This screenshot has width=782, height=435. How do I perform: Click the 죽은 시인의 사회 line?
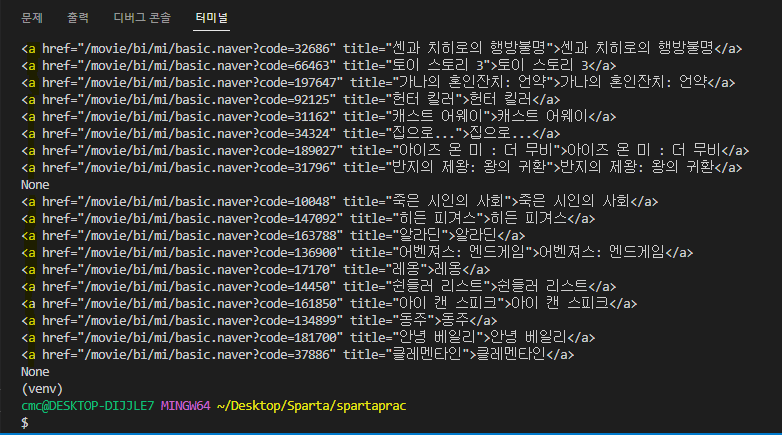pyautogui.click(x=340, y=202)
